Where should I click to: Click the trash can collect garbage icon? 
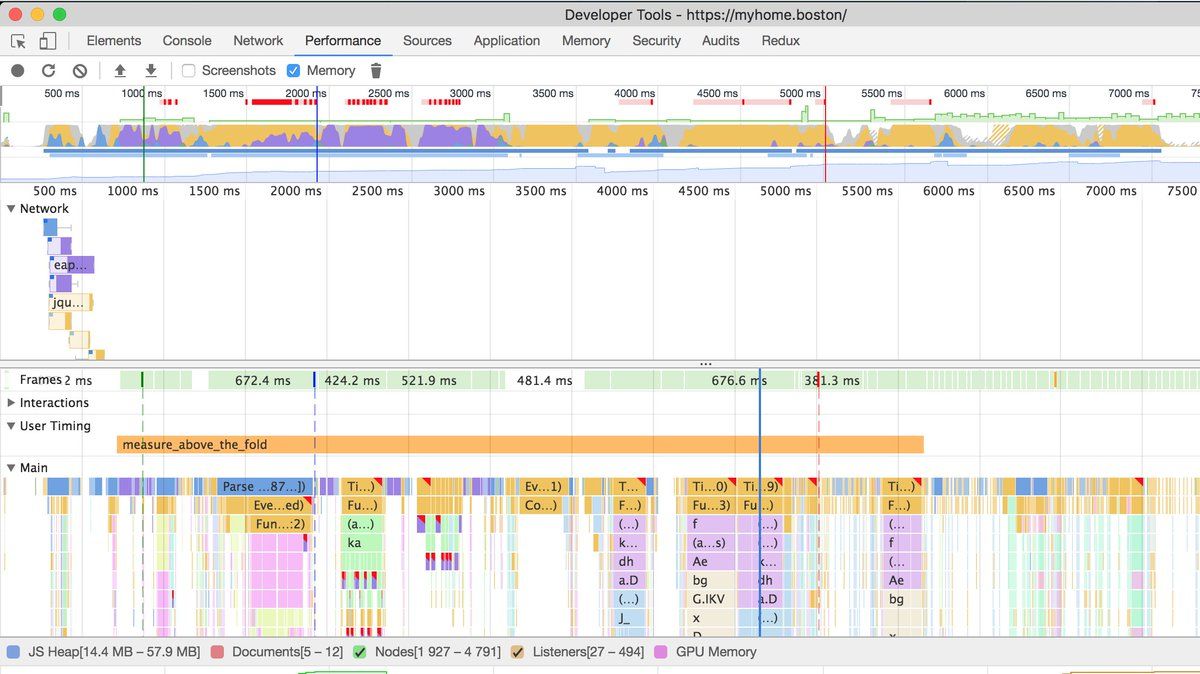(376, 71)
